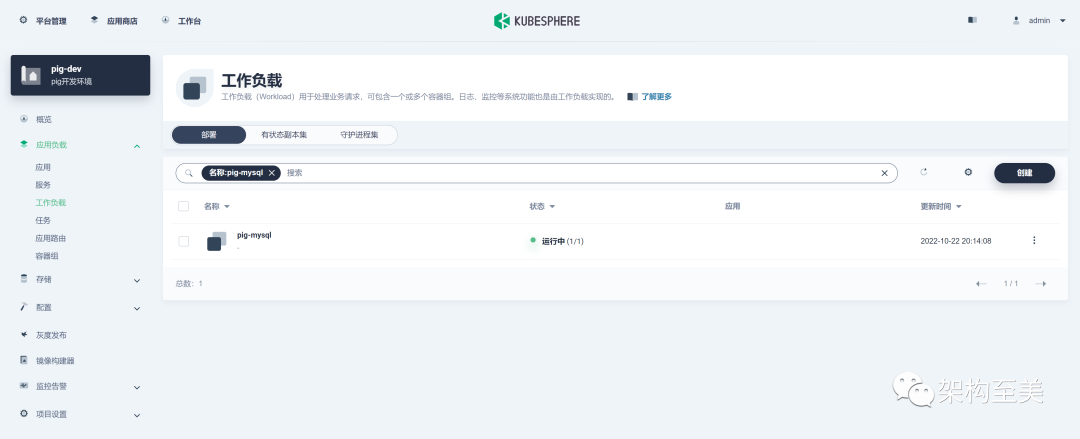Open 镜像构建器 menu label in sidebar
This screenshot has height=439, width=1080.
point(55,360)
